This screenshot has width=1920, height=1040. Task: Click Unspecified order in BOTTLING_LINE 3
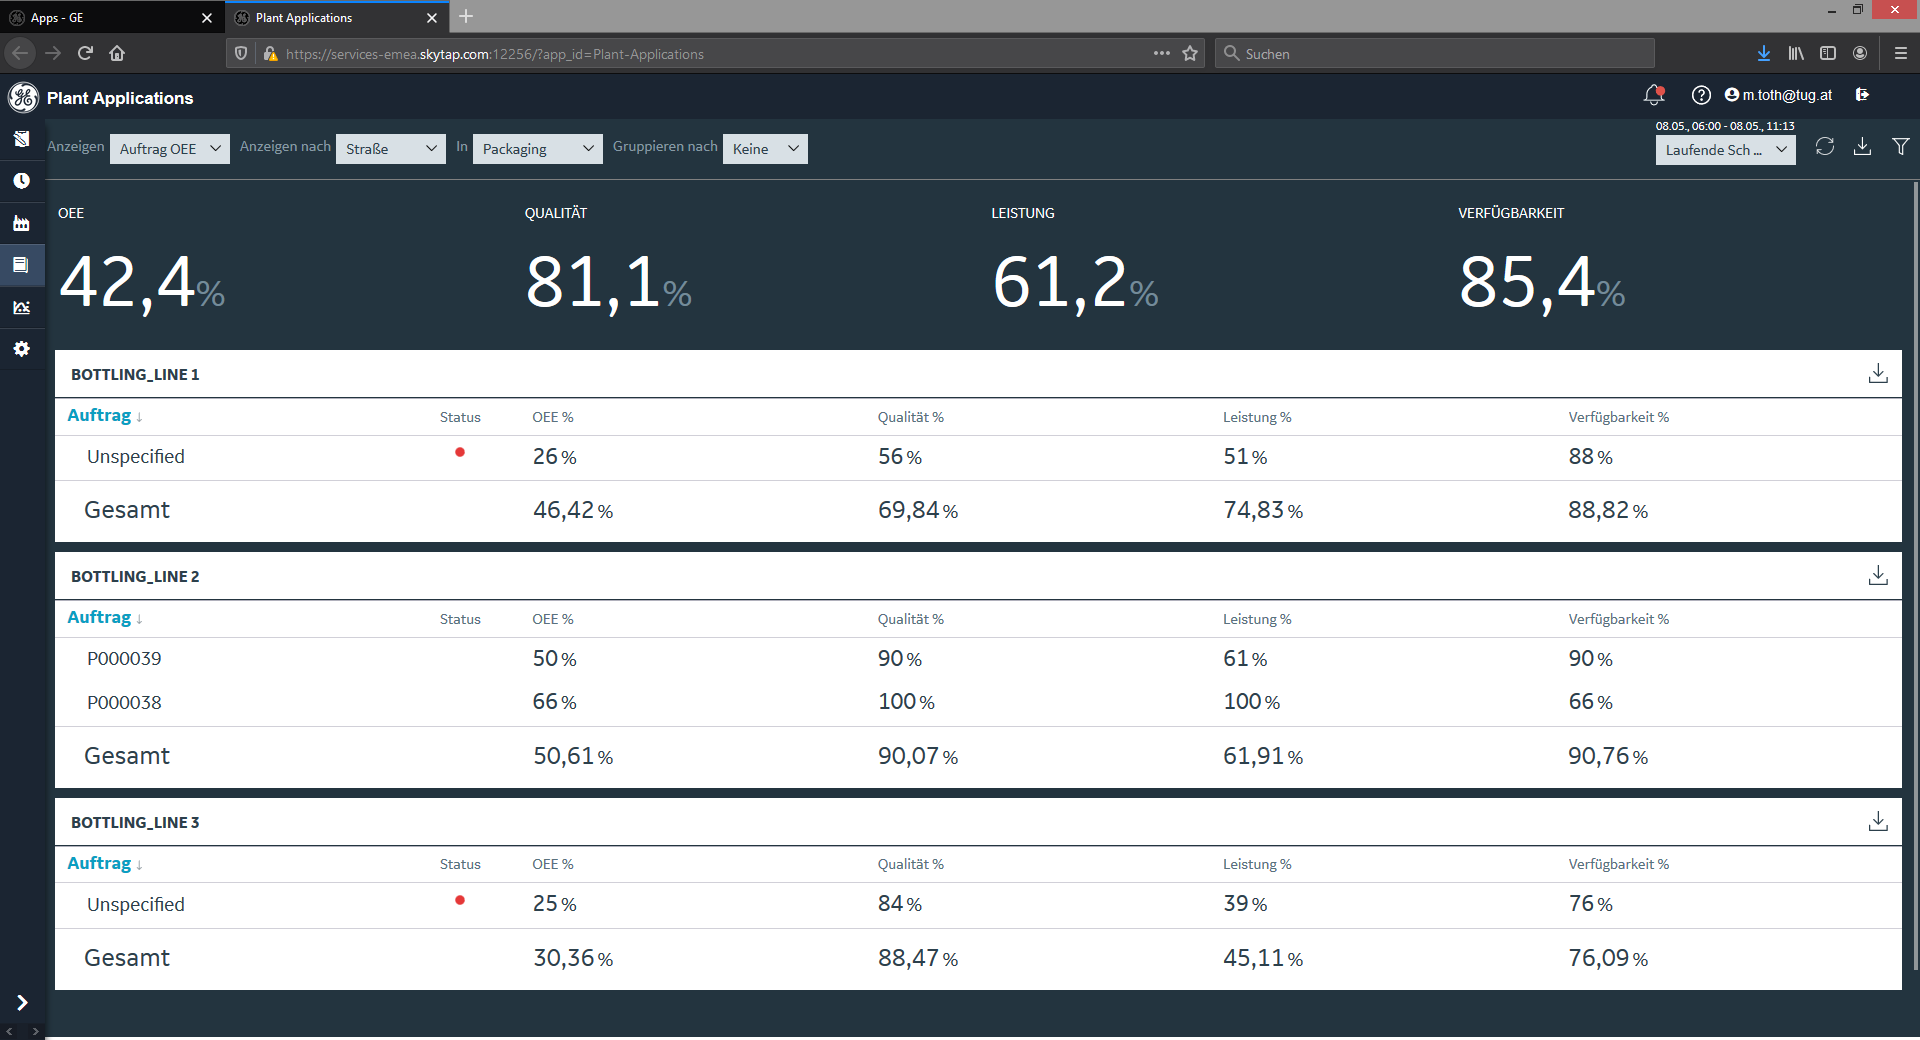coord(136,905)
